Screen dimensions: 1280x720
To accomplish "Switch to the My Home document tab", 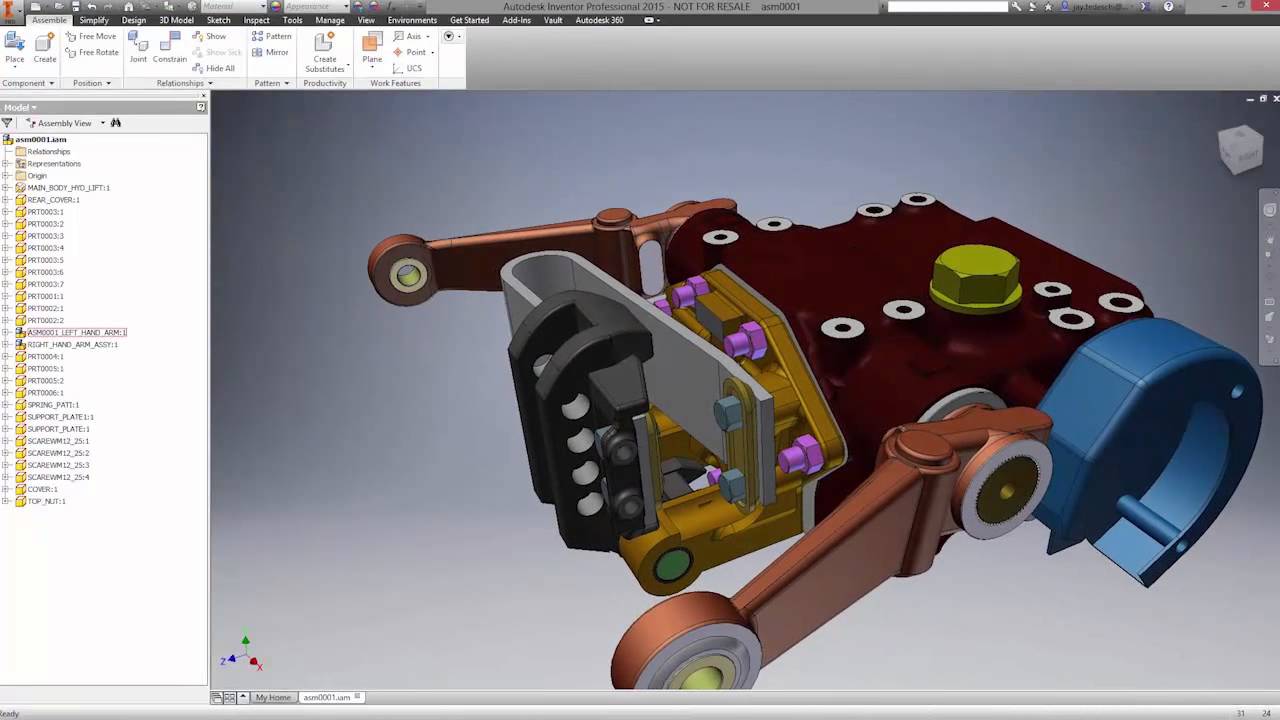I will click(273, 697).
